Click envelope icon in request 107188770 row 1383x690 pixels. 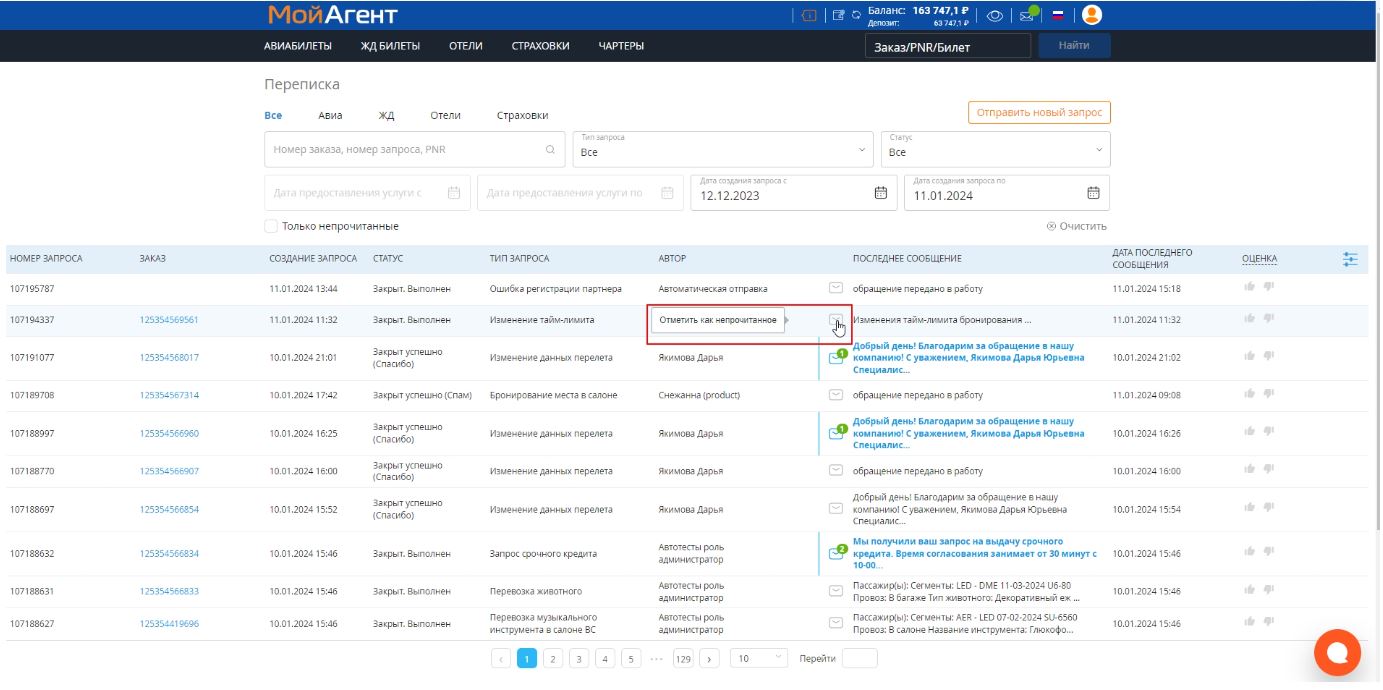[836, 471]
